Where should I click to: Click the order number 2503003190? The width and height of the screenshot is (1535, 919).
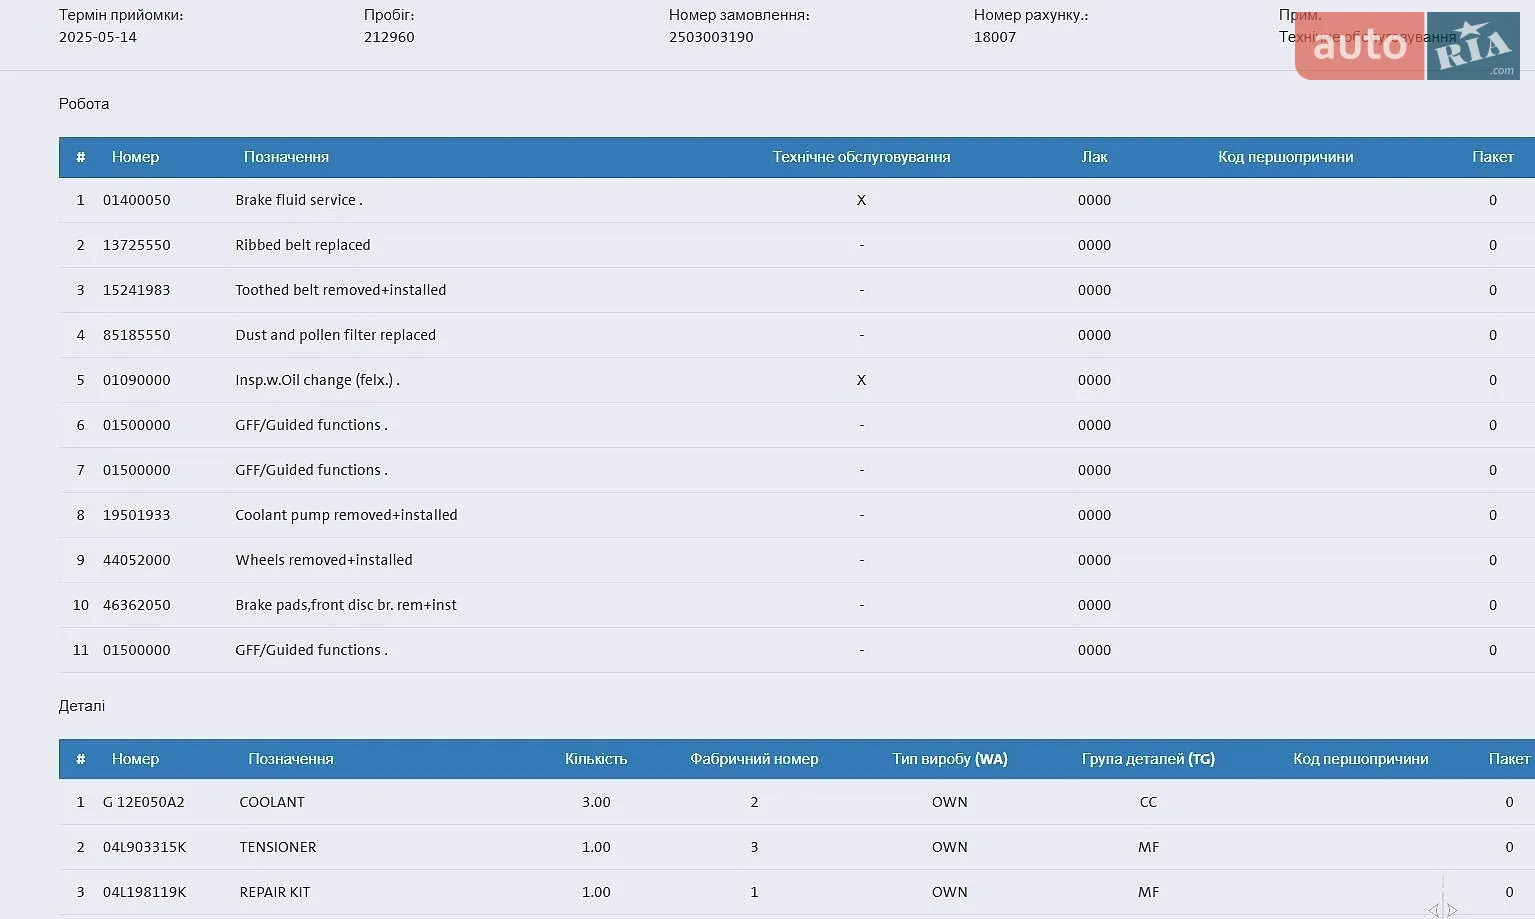(711, 37)
